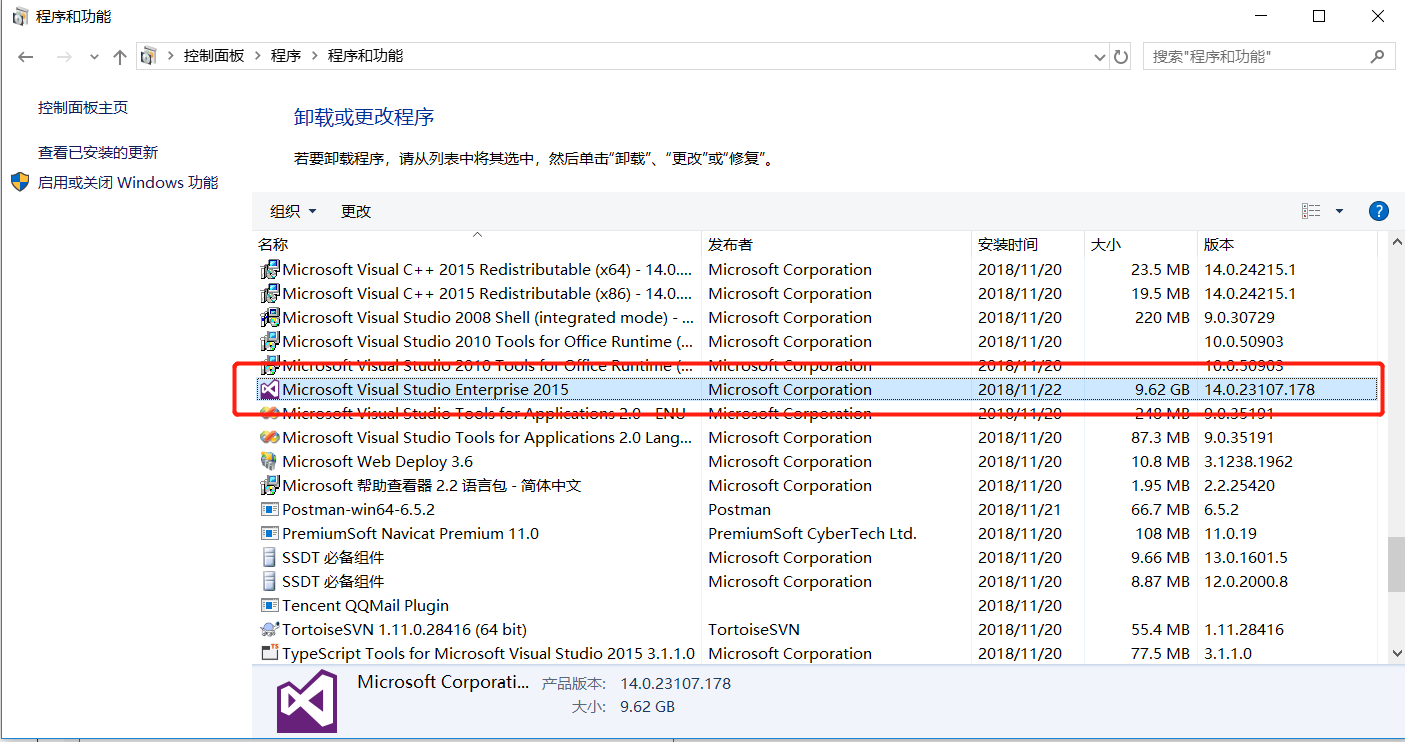Click version cell 14.0.23107.178 in list

coord(1259,389)
